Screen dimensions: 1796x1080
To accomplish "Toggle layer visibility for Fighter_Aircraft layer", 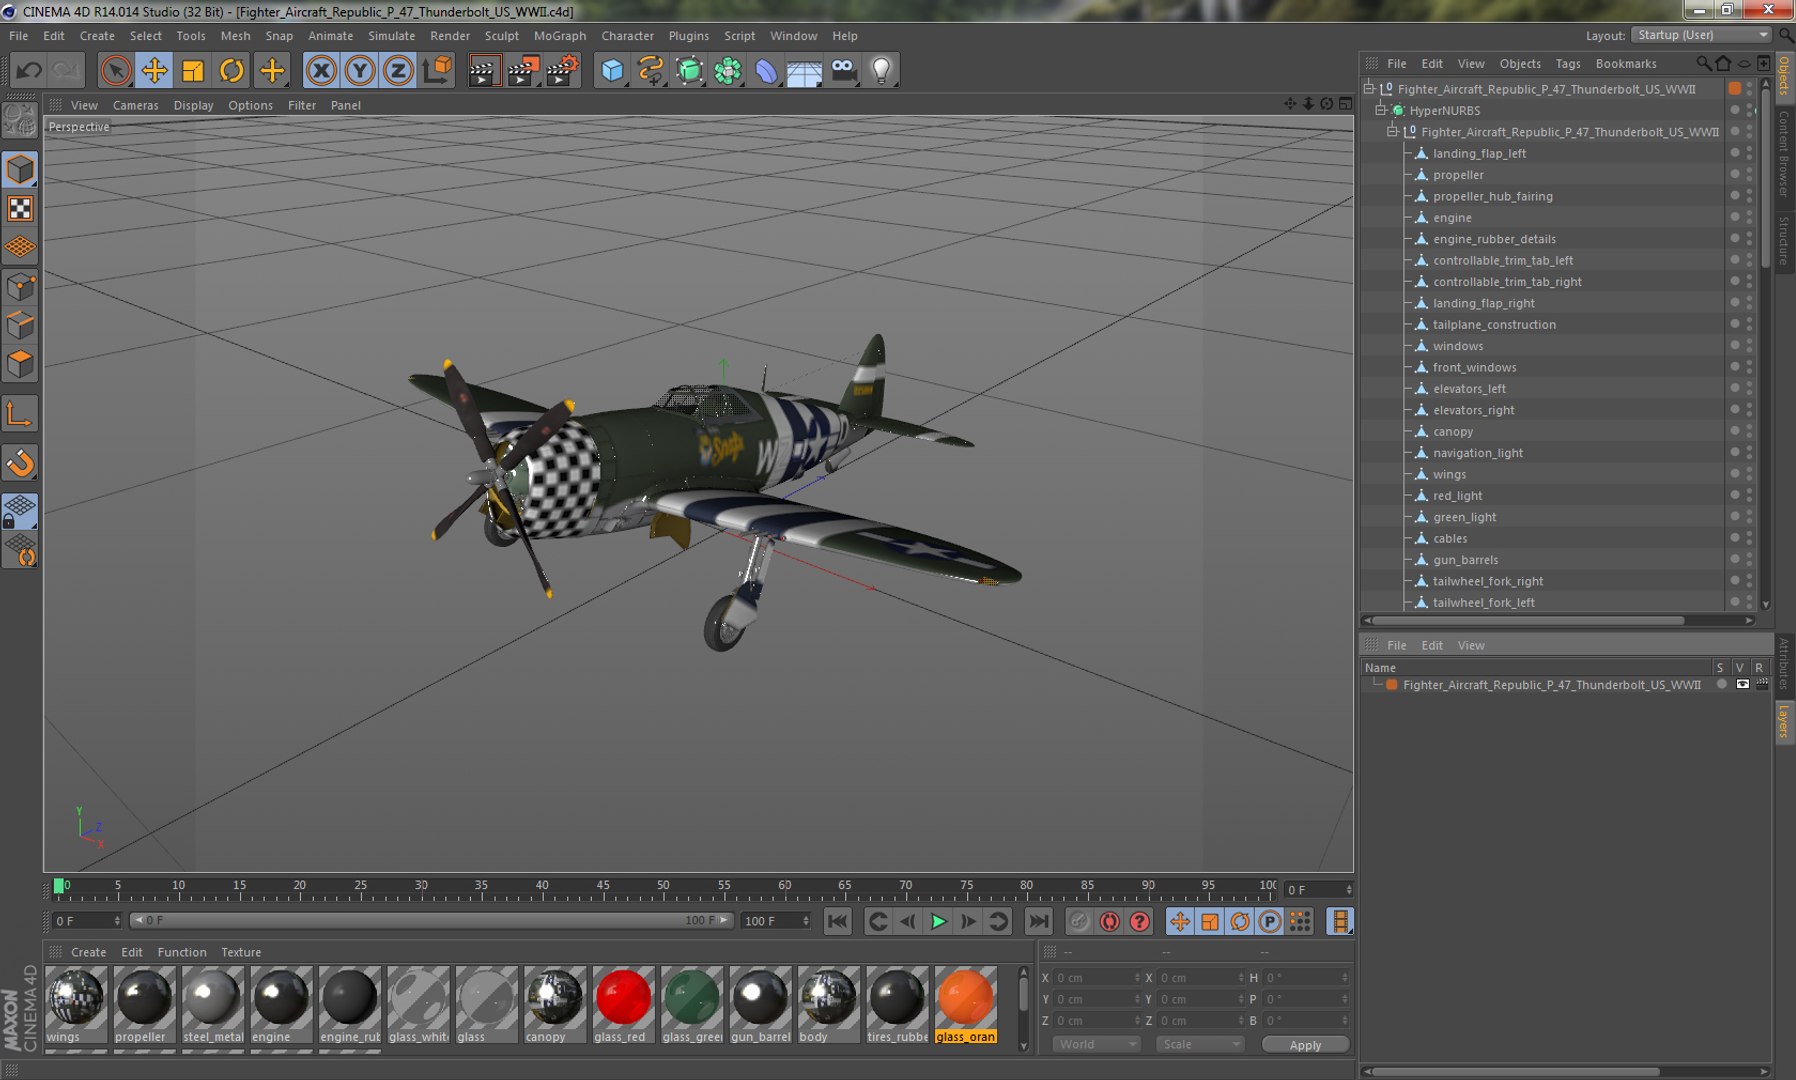I will pos(1742,684).
